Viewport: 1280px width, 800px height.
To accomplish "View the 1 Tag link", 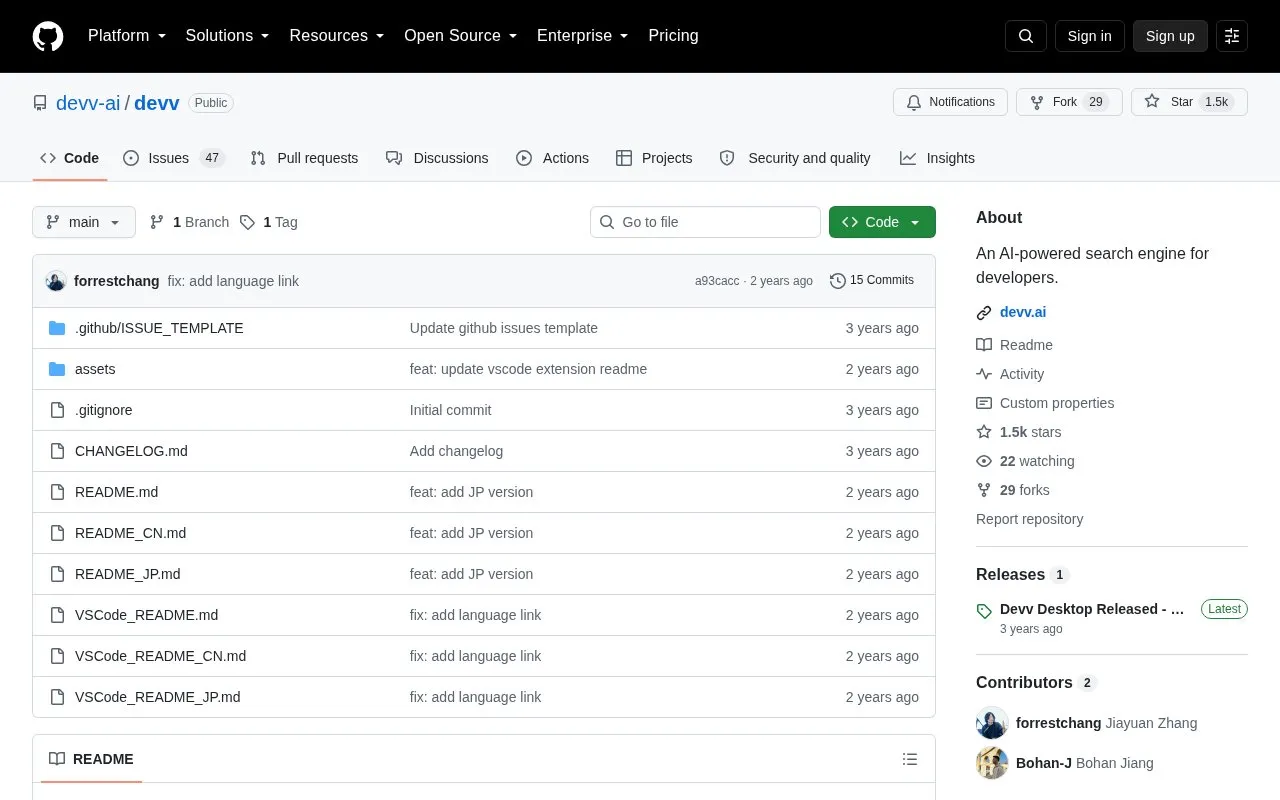I will (268, 222).
